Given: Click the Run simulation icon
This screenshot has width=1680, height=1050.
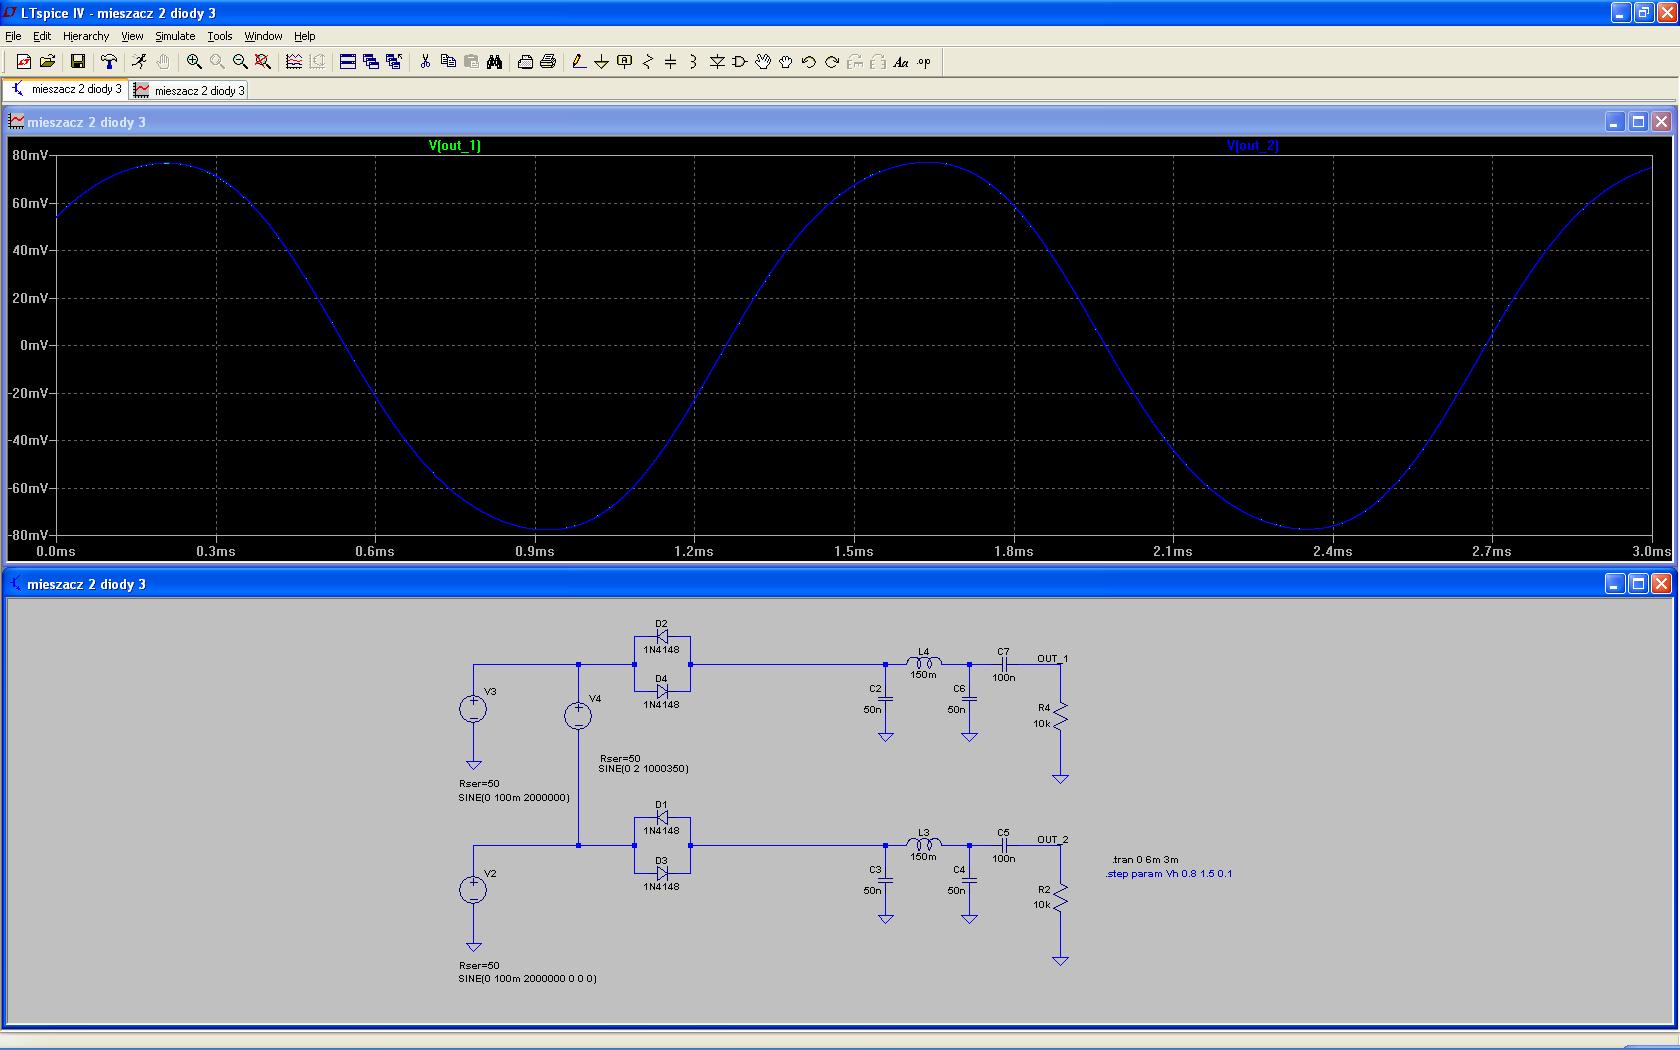Looking at the screenshot, I should coord(139,62).
